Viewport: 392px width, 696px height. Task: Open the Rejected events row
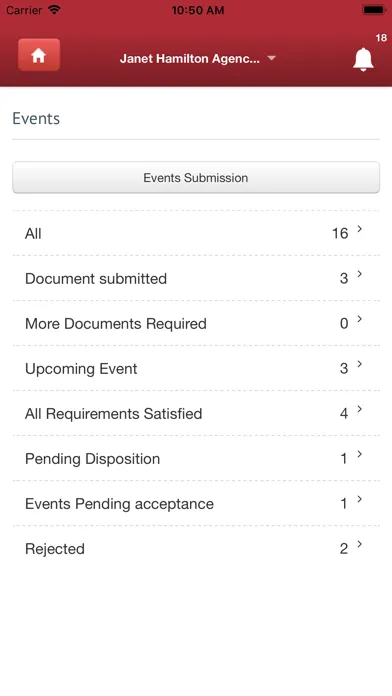[x=196, y=549]
